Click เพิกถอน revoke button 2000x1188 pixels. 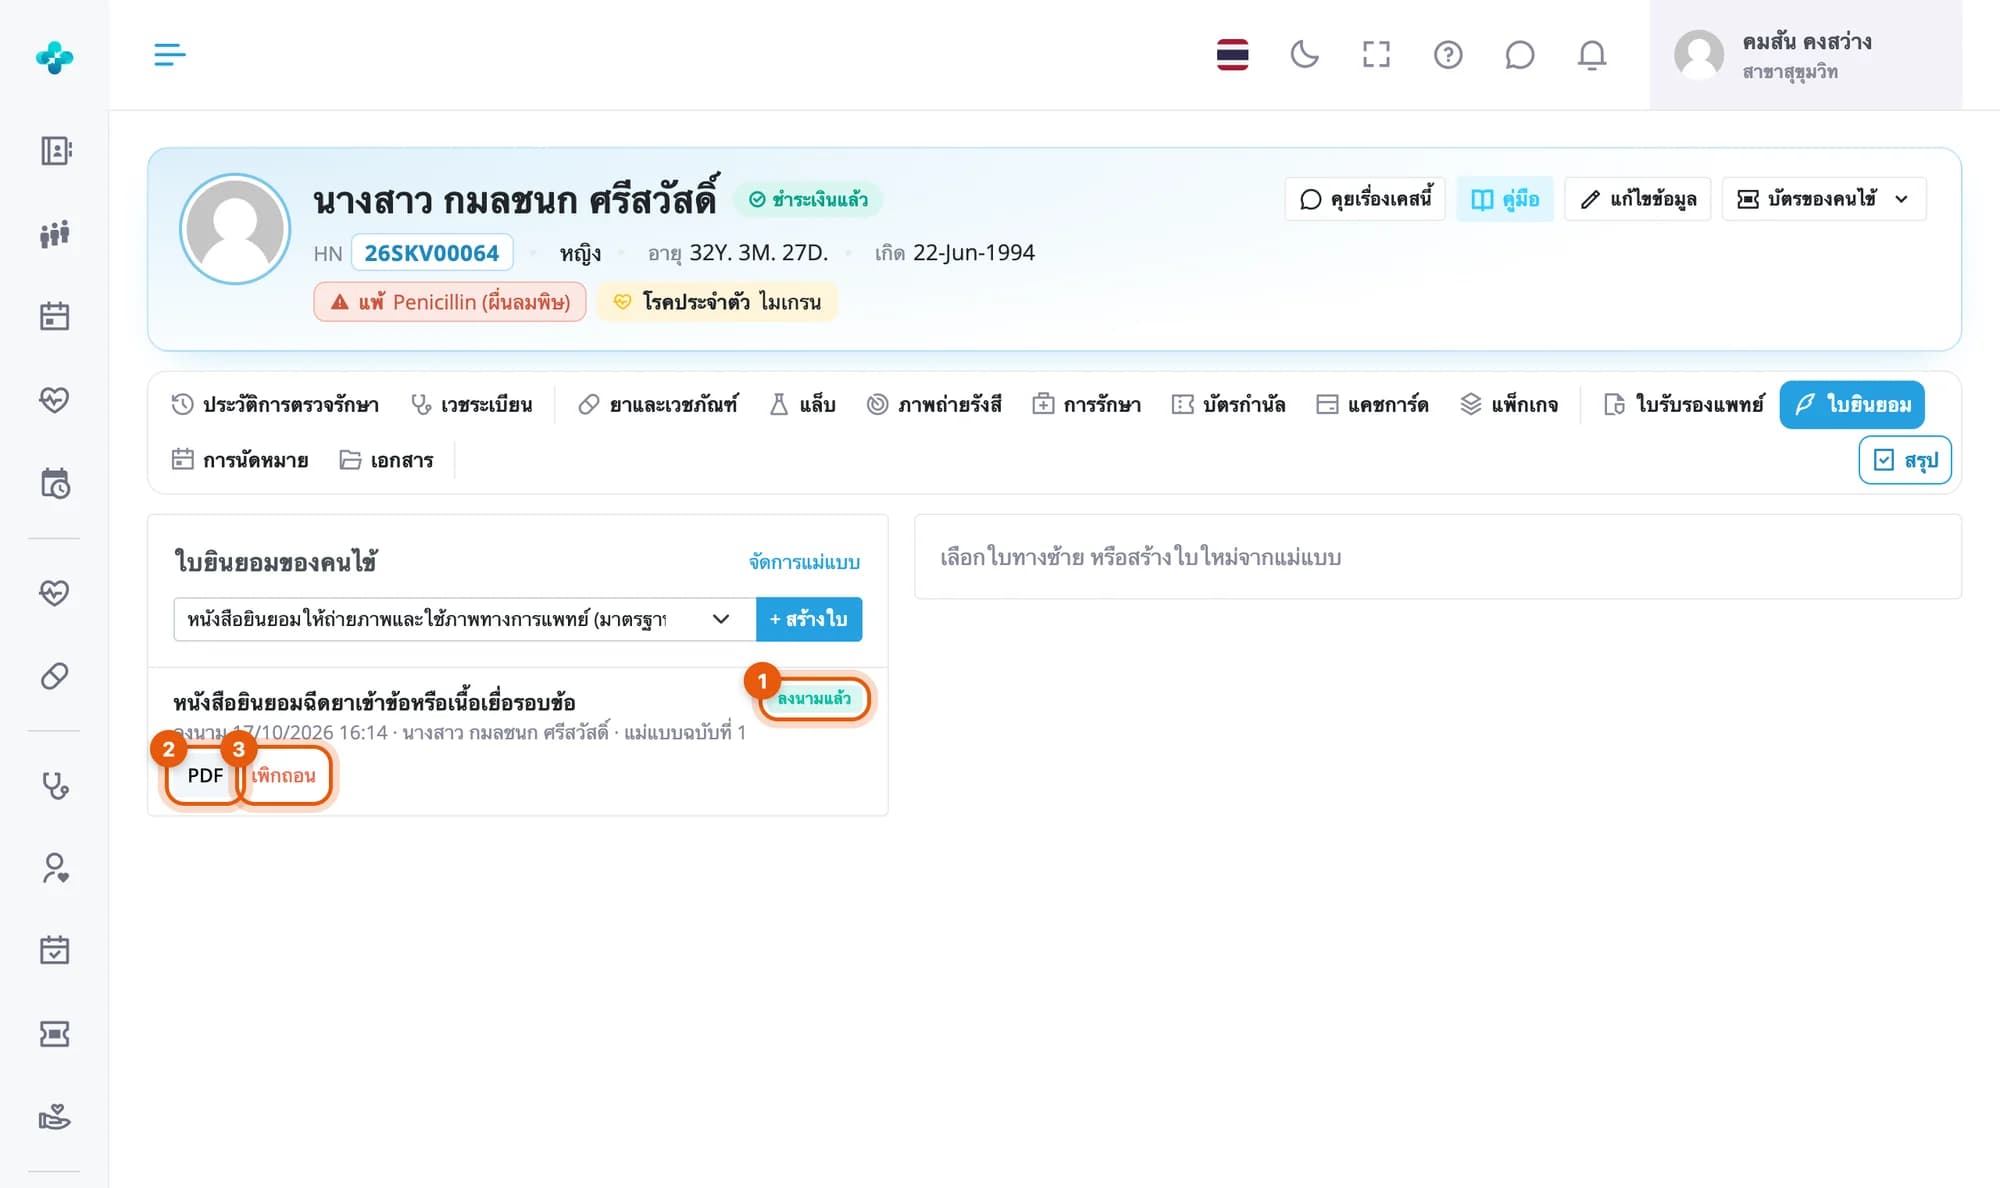pyautogui.click(x=284, y=775)
